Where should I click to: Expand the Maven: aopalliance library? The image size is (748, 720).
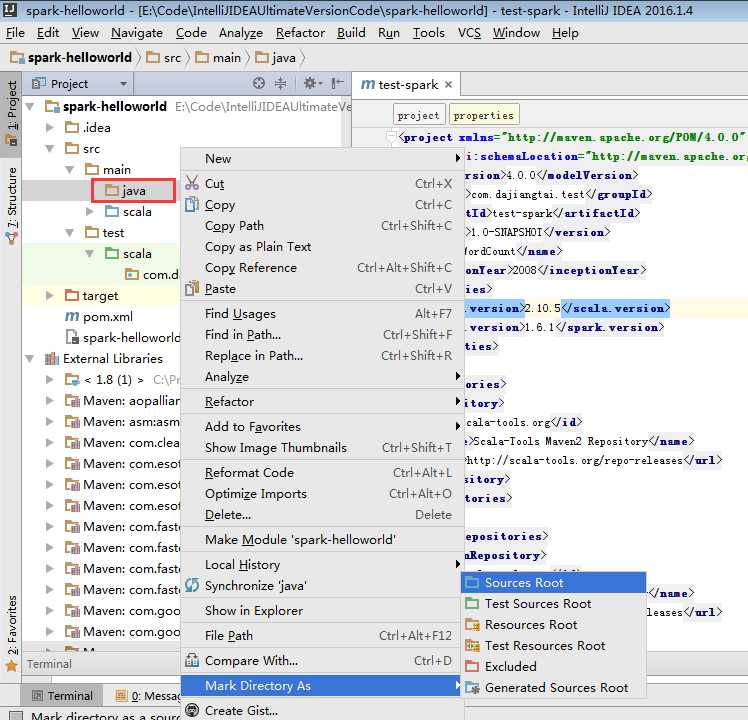click(50, 400)
